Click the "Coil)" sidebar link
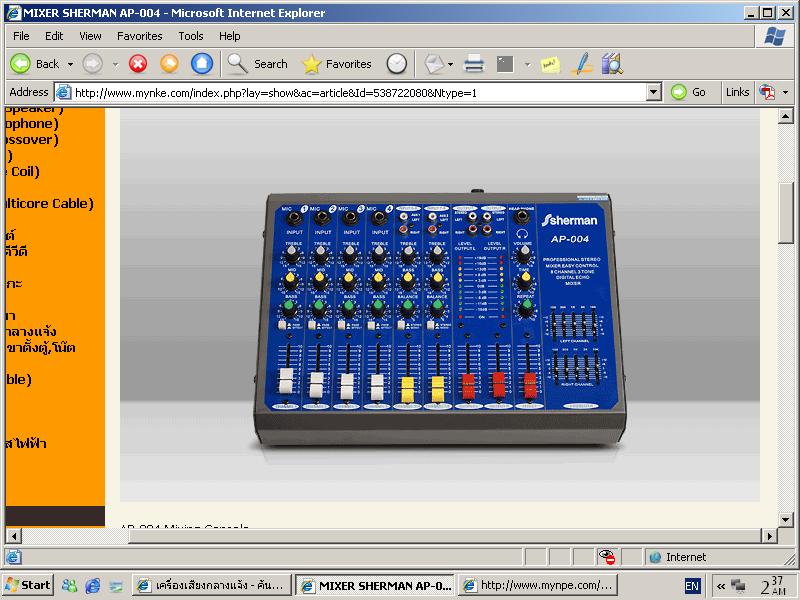 coord(23,171)
